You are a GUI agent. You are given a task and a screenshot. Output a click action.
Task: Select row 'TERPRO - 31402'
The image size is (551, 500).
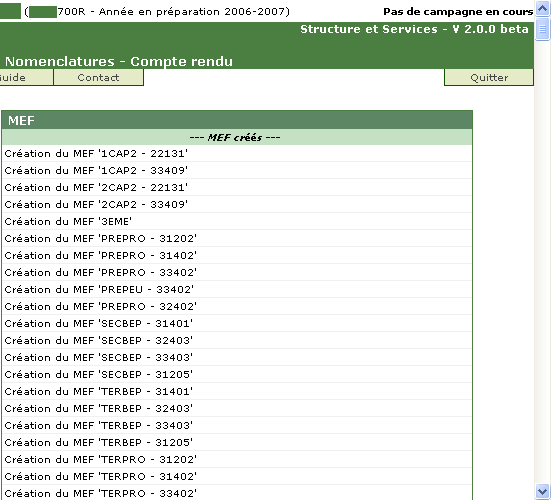tap(237, 476)
